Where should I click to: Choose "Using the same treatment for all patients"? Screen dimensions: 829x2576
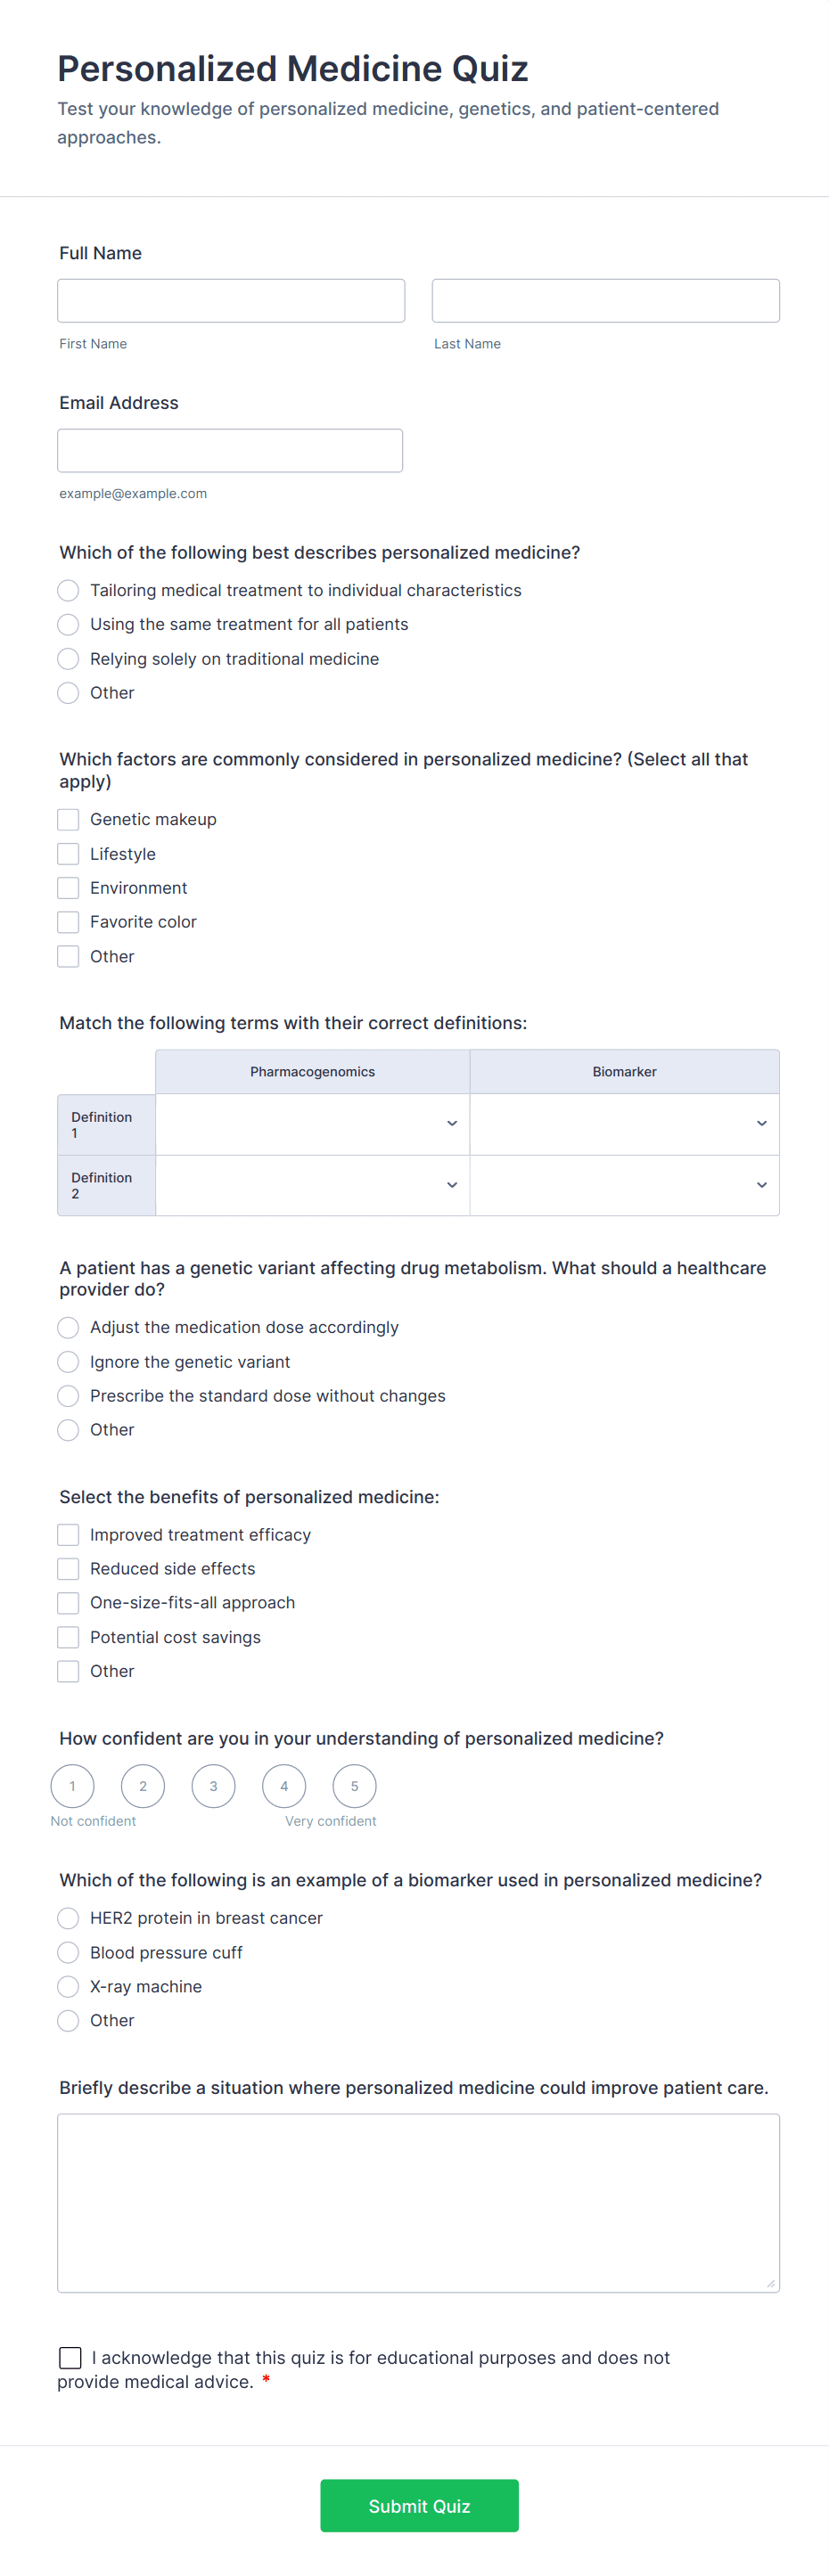pyautogui.click(x=67, y=624)
